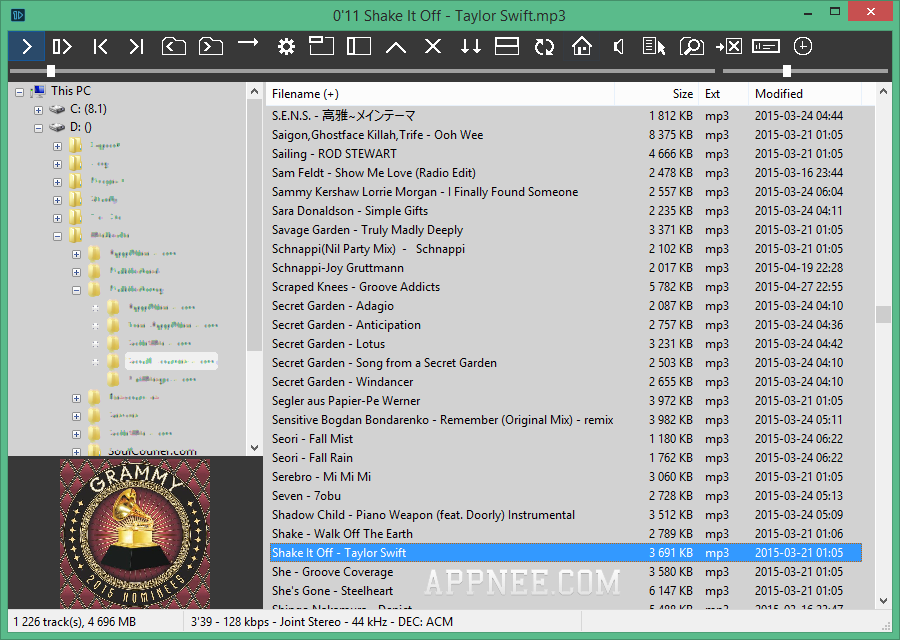This screenshot has width=900, height=640.
Task: Select Seven - 7obu track
Action: click(565, 495)
